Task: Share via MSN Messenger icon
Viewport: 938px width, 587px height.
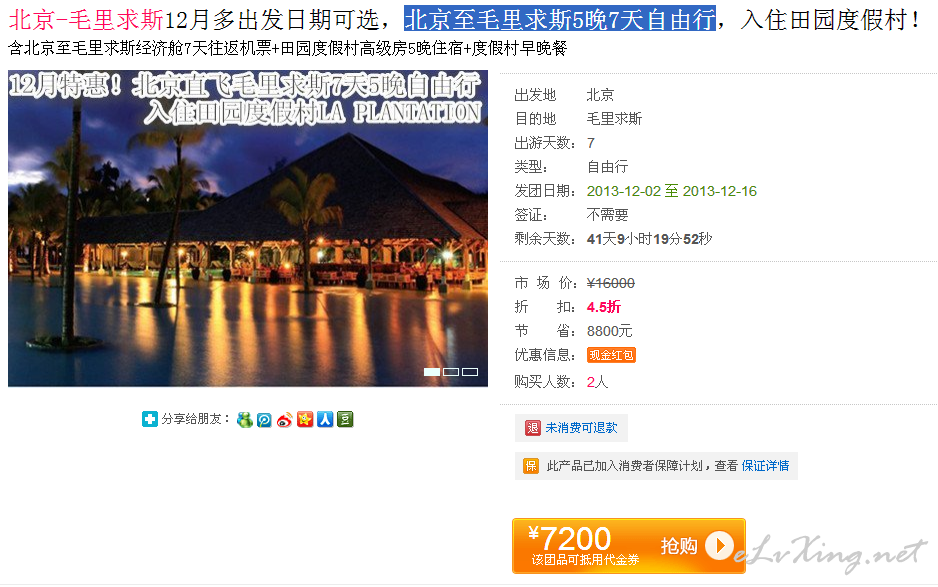Action: click(244, 420)
